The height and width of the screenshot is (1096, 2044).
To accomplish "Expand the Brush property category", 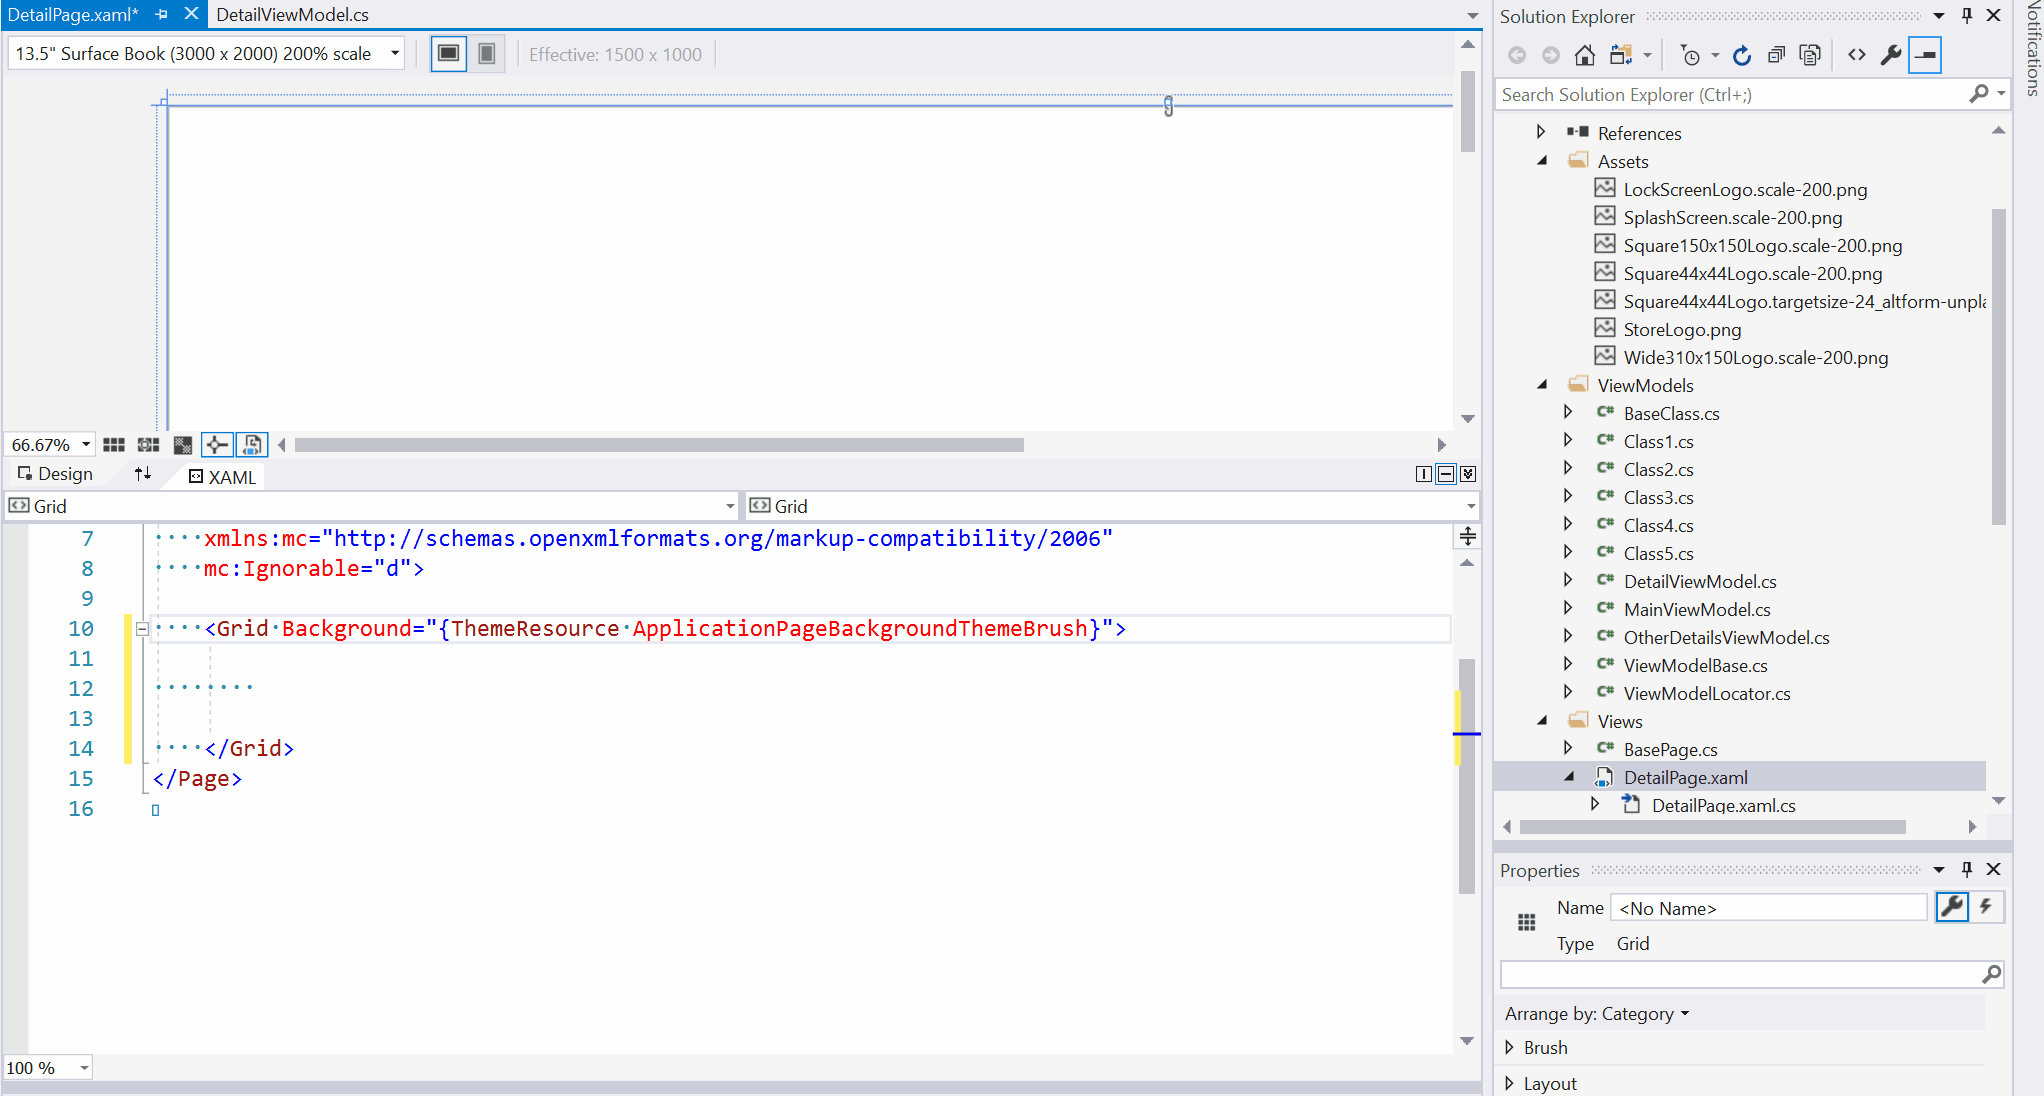I will point(1509,1047).
